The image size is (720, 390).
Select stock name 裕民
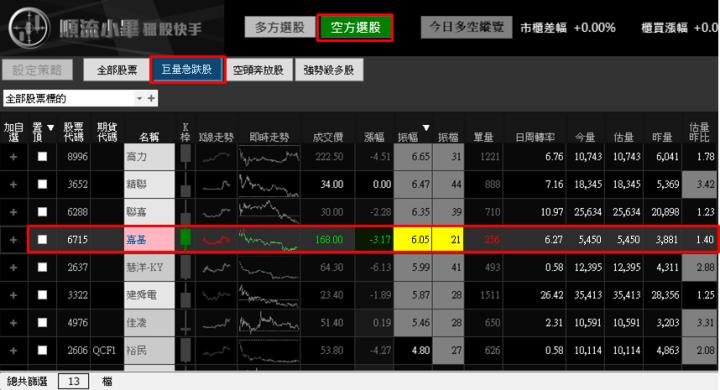coord(136,350)
